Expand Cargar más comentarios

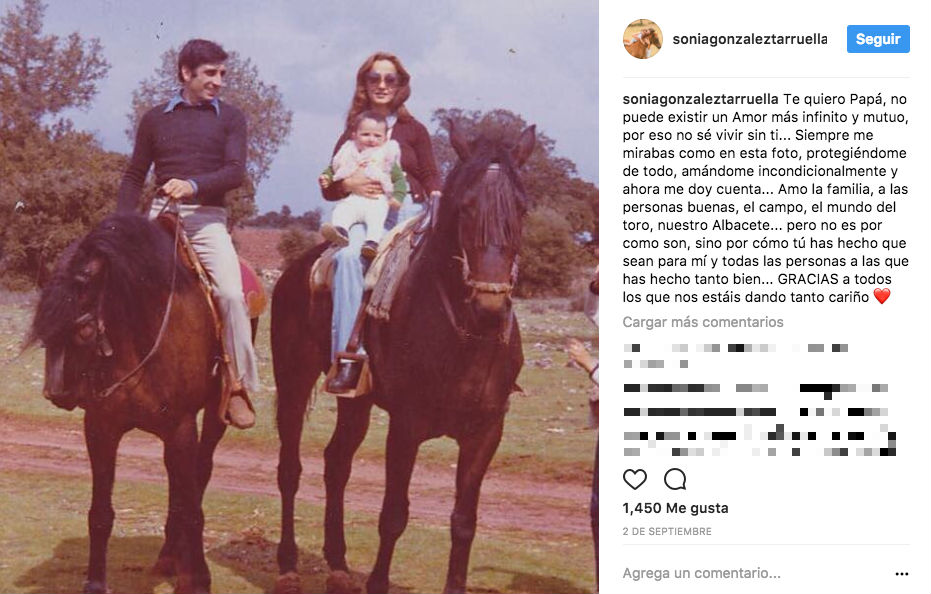[703, 322]
